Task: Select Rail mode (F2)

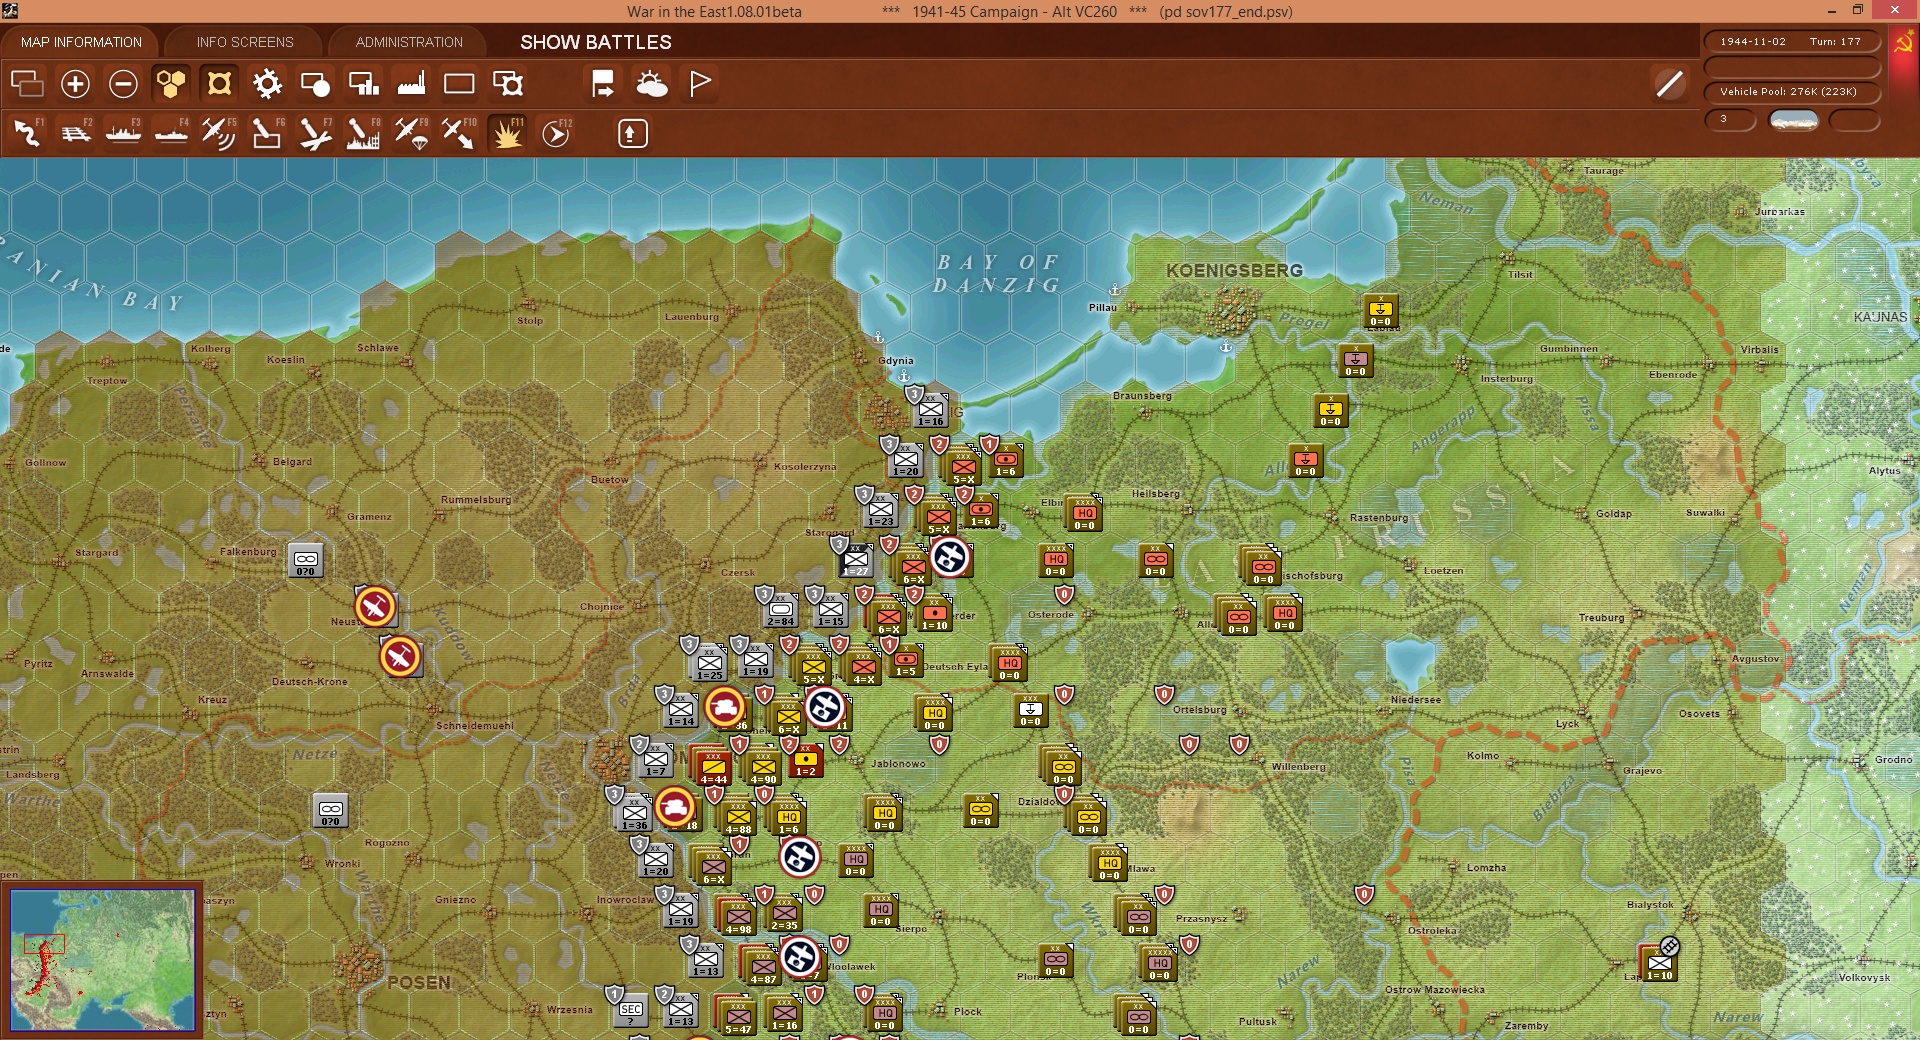Action: click(75, 133)
